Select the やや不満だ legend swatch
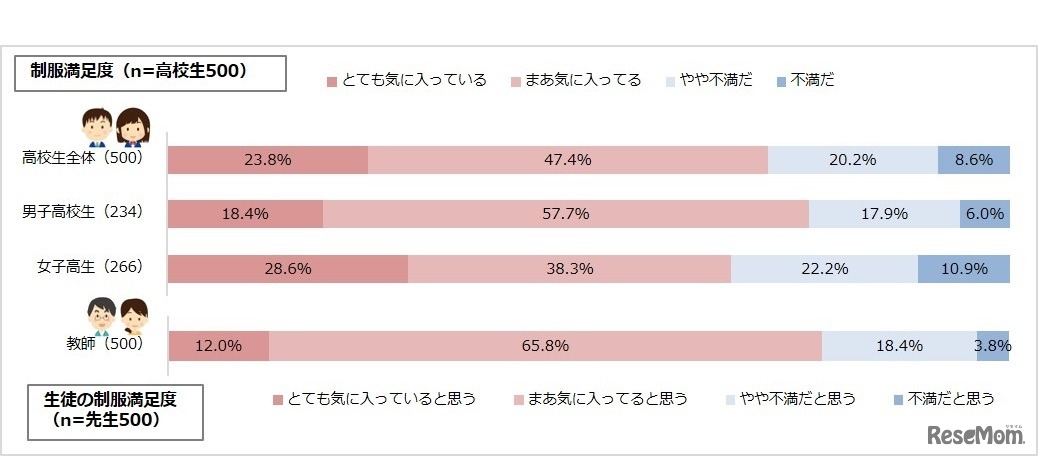Viewport: 1038px width, 458px height. pos(670,81)
